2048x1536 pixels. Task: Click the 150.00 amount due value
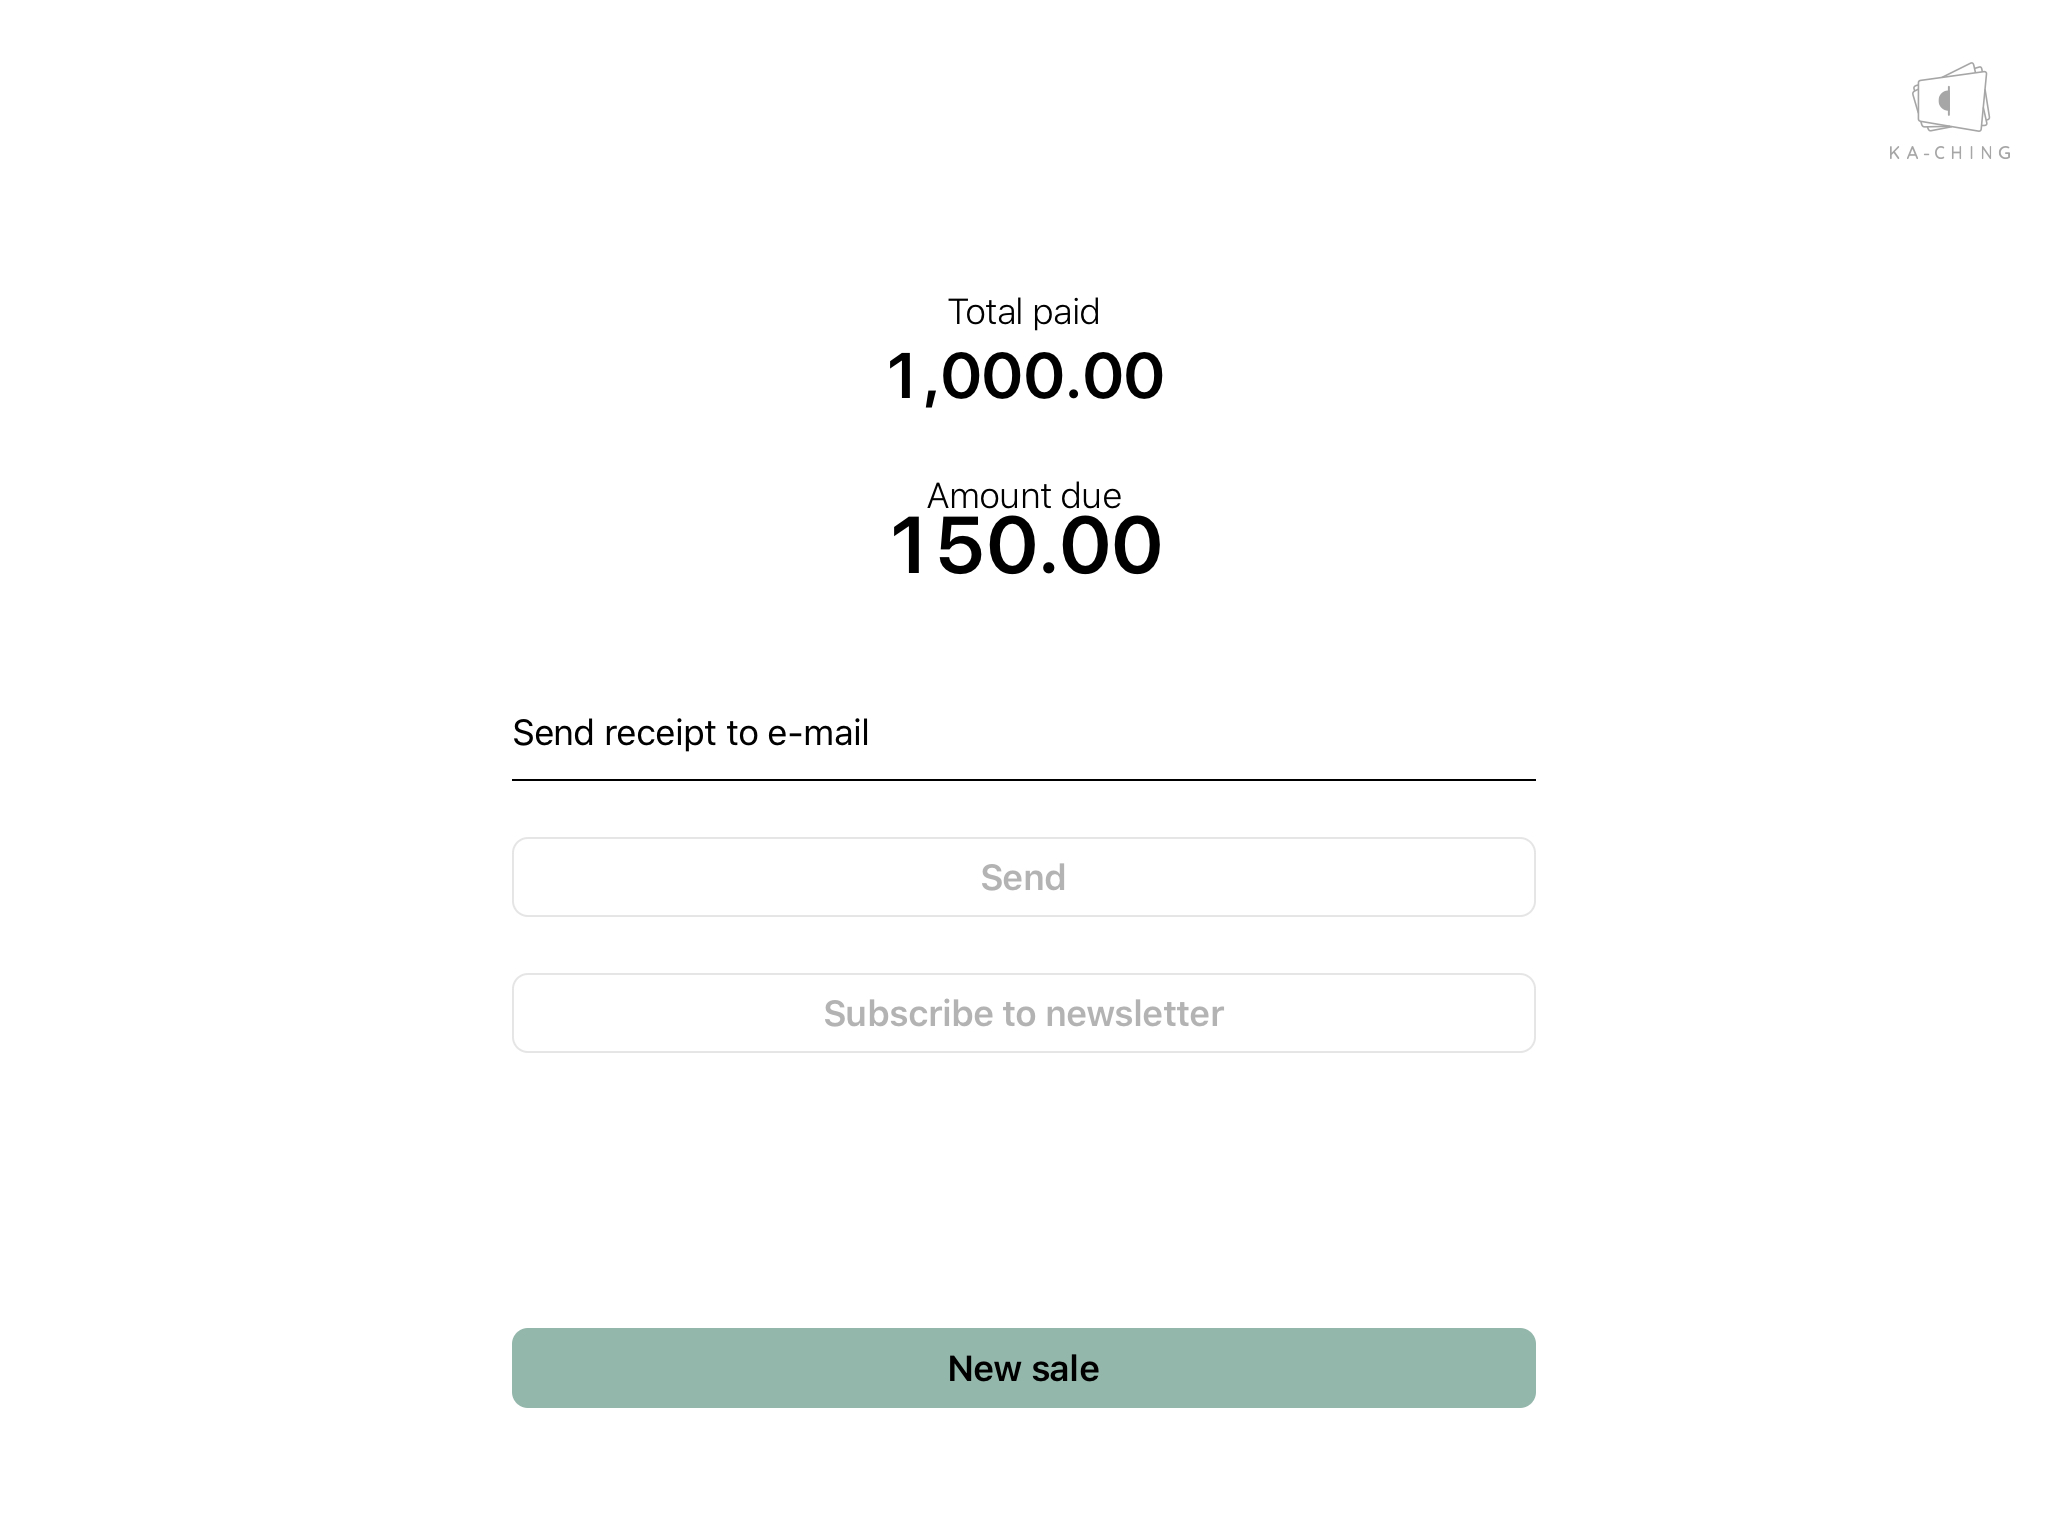point(1024,546)
